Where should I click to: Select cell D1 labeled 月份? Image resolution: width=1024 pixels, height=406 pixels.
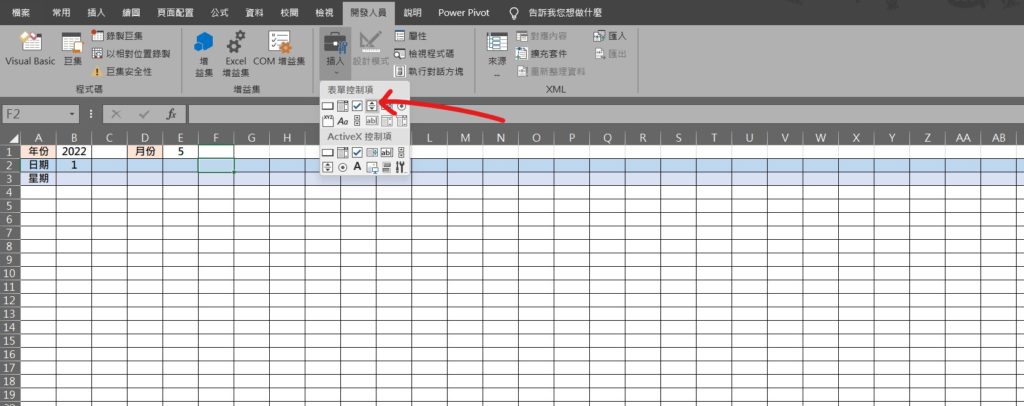tap(145, 151)
